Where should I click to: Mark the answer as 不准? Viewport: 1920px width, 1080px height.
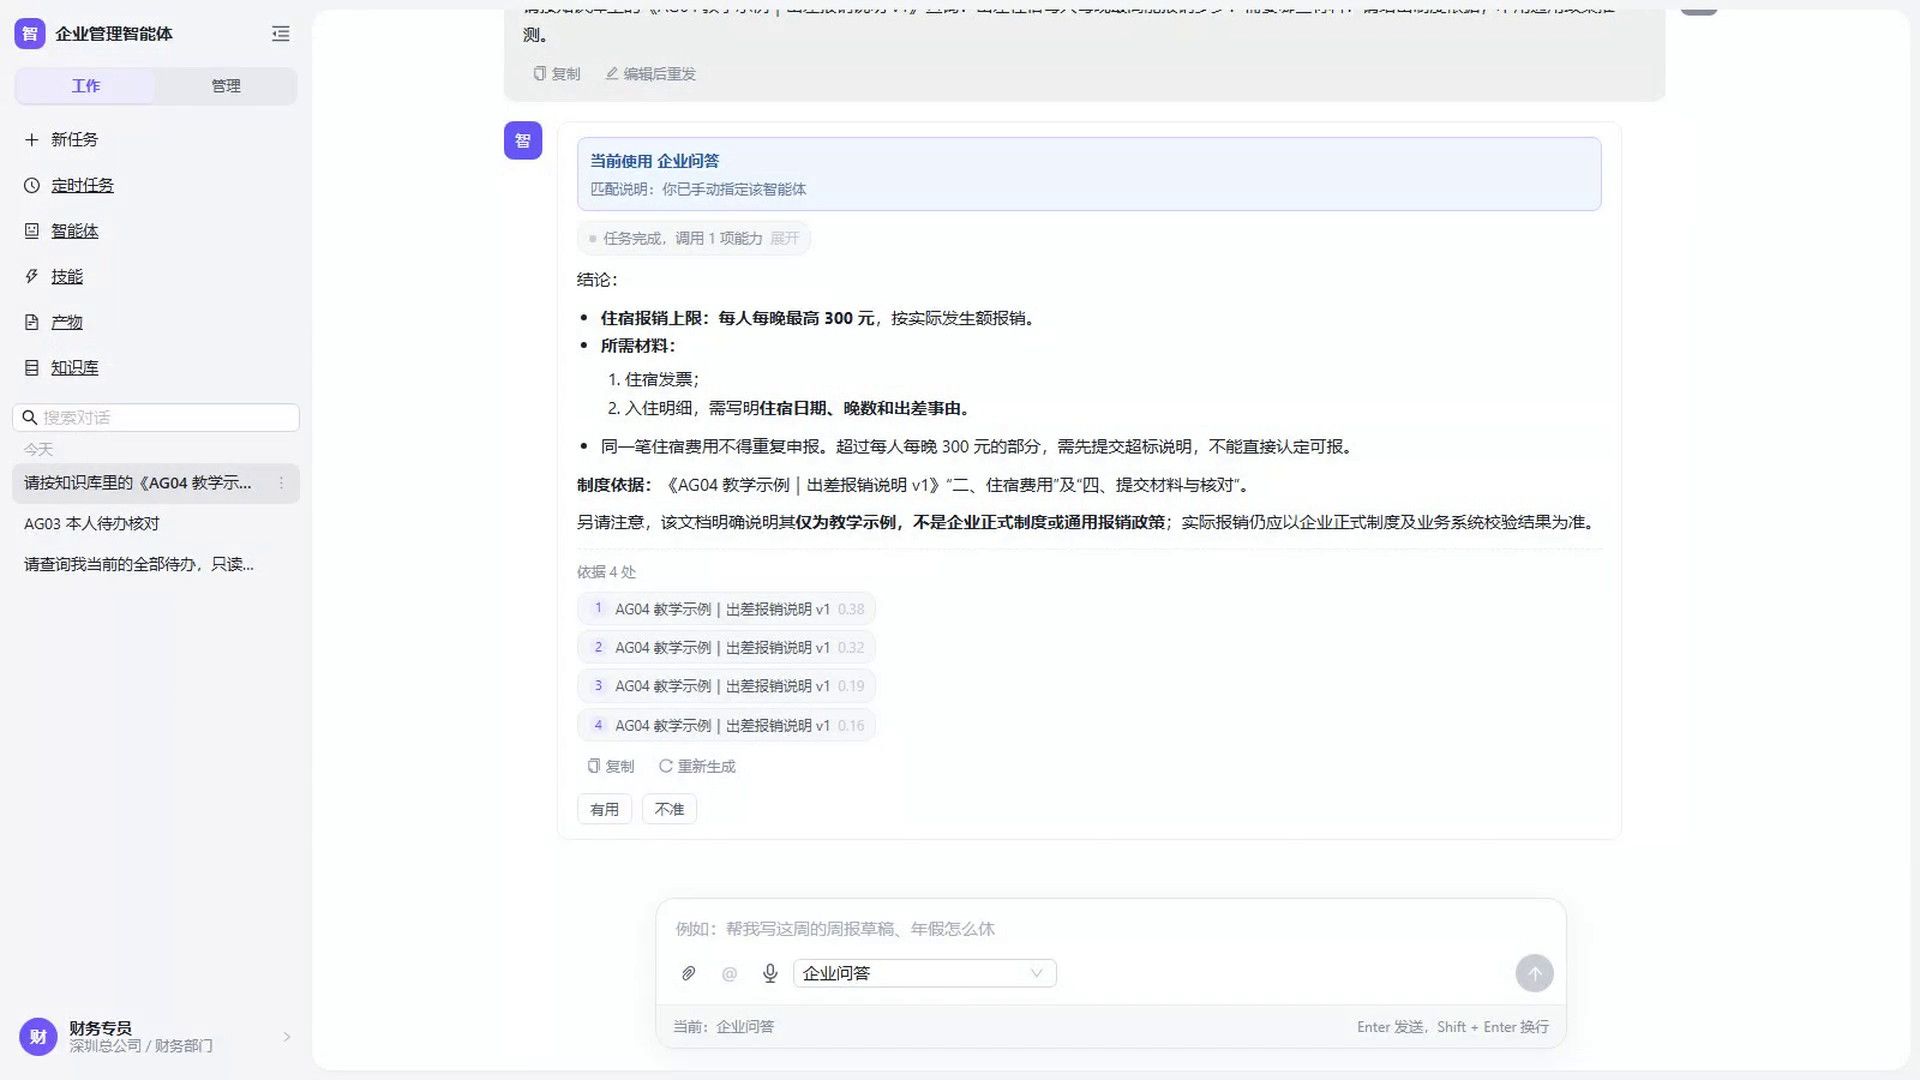pyautogui.click(x=669, y=809)
